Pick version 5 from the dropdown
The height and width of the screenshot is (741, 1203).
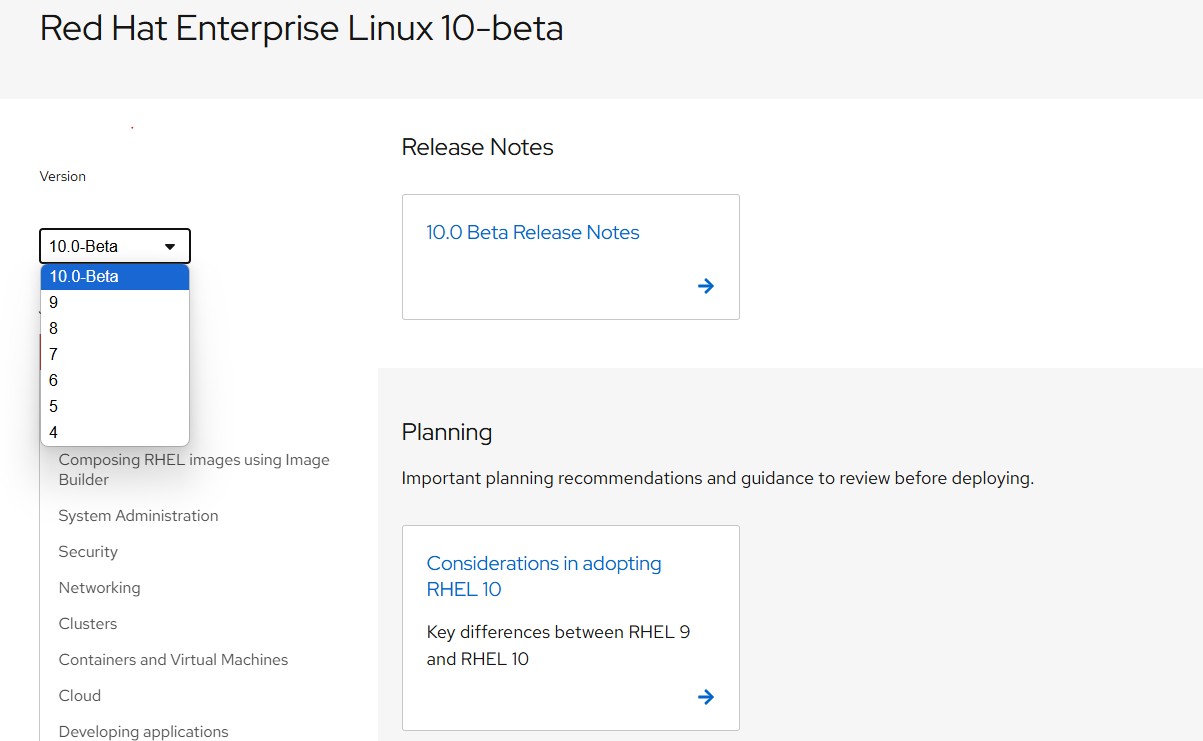click(115, 406)
